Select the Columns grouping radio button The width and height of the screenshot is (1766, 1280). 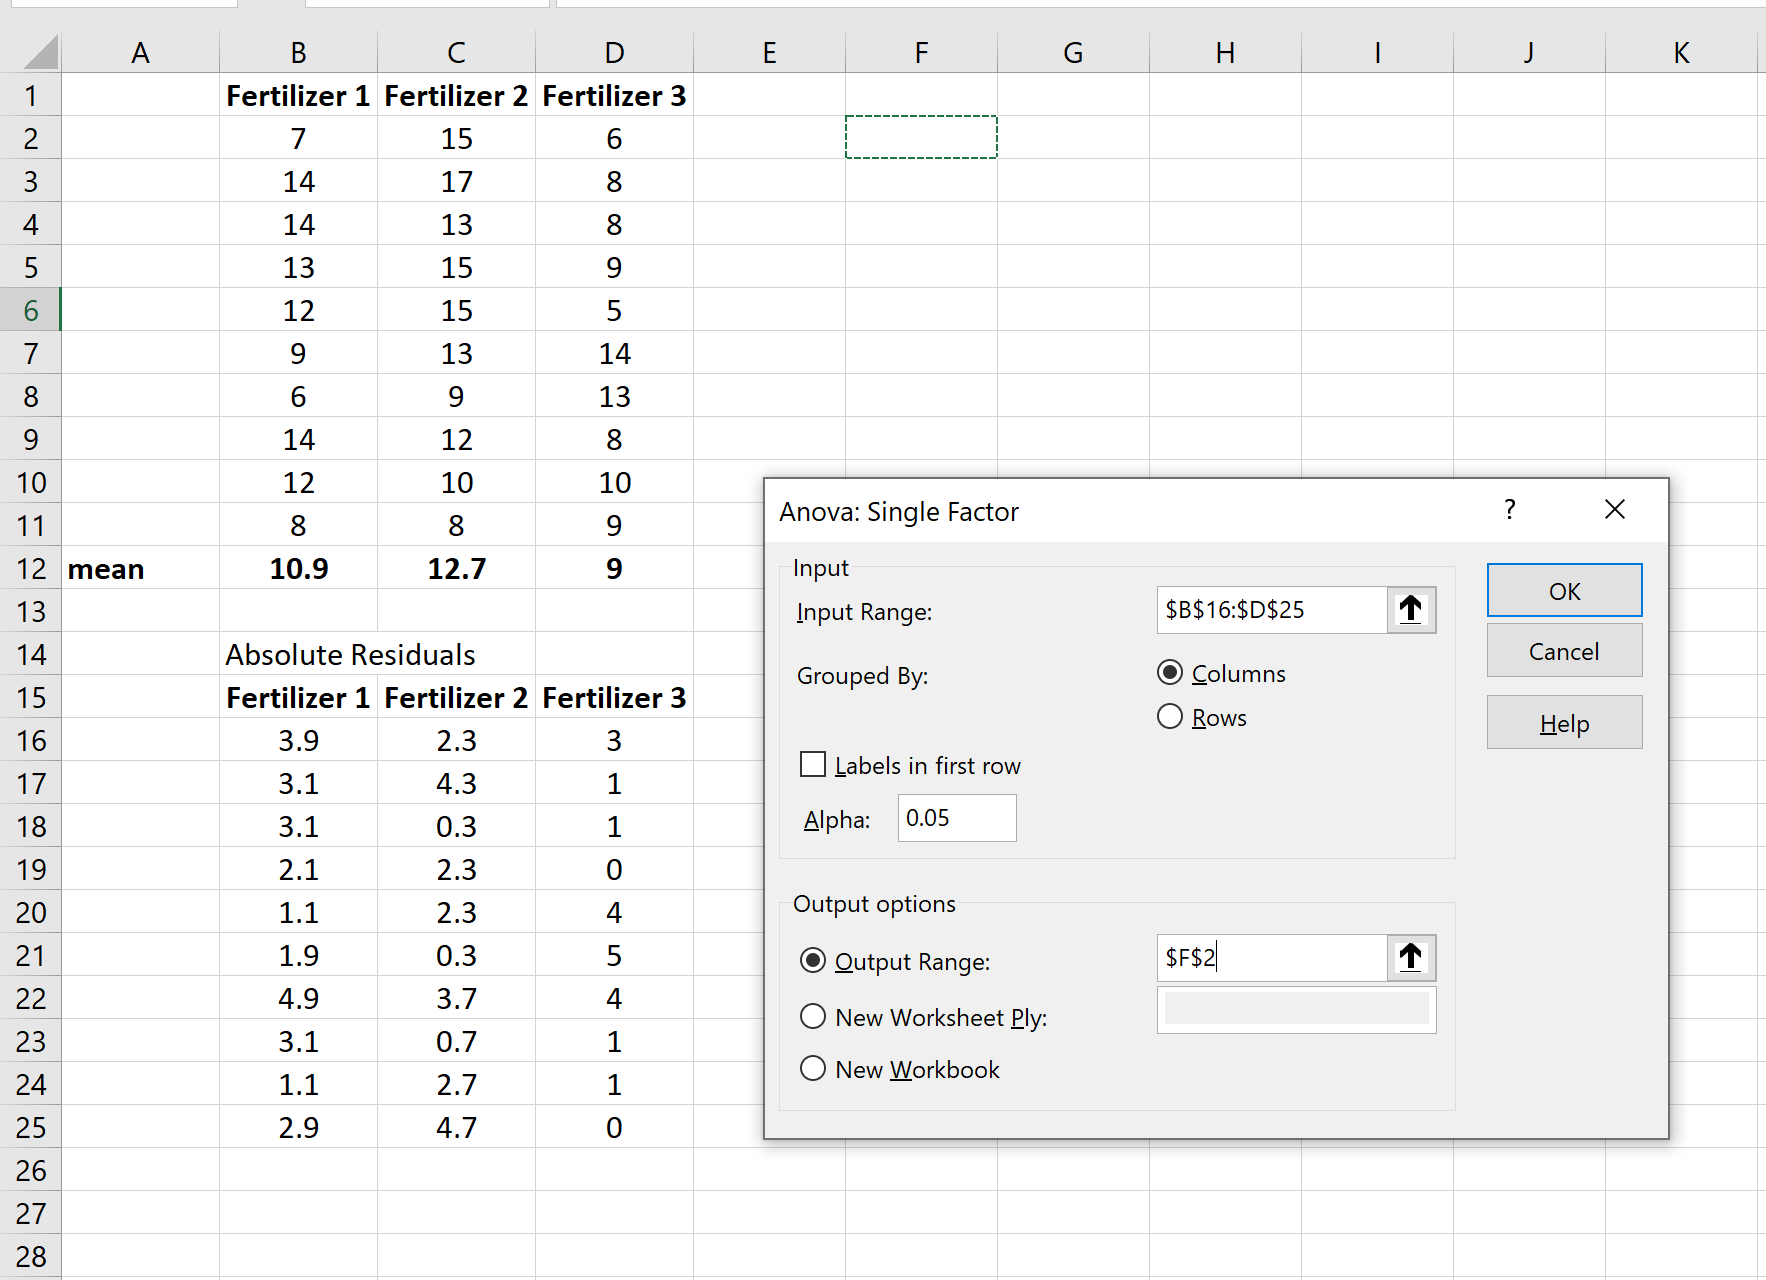click(x=1170, y=673)
